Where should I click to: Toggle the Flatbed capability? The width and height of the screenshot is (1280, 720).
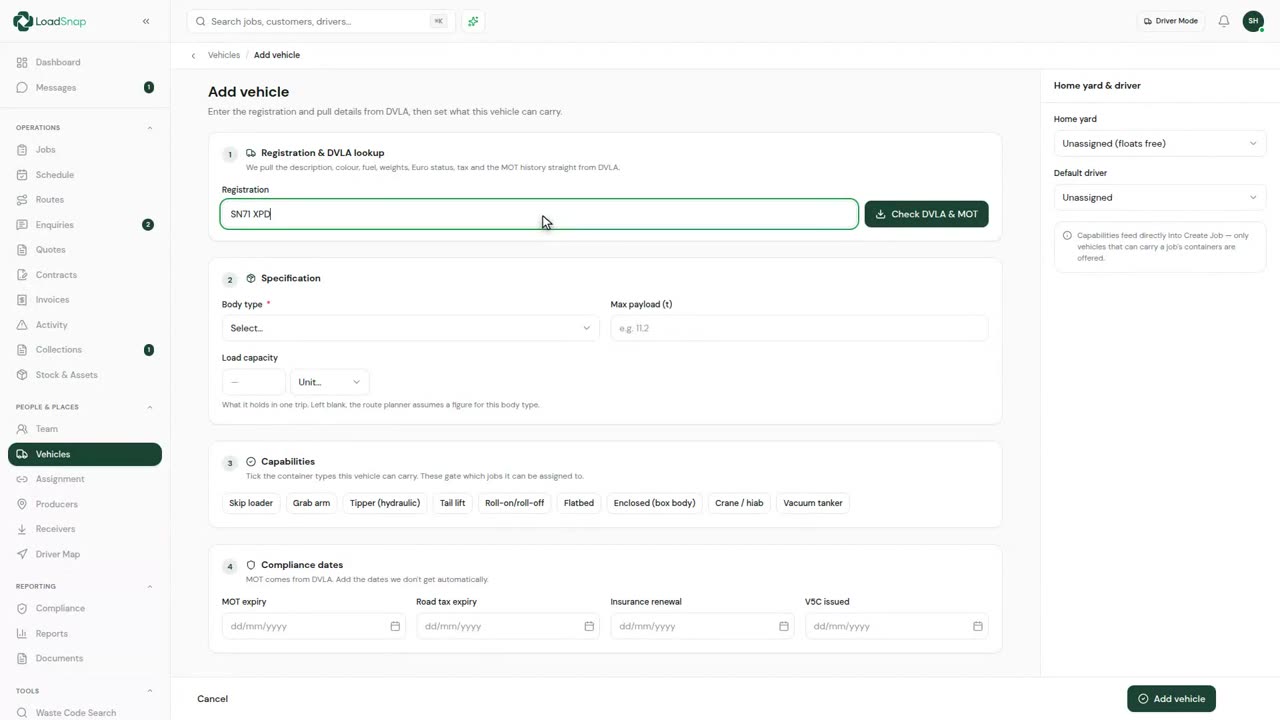[x=579, y=503]
